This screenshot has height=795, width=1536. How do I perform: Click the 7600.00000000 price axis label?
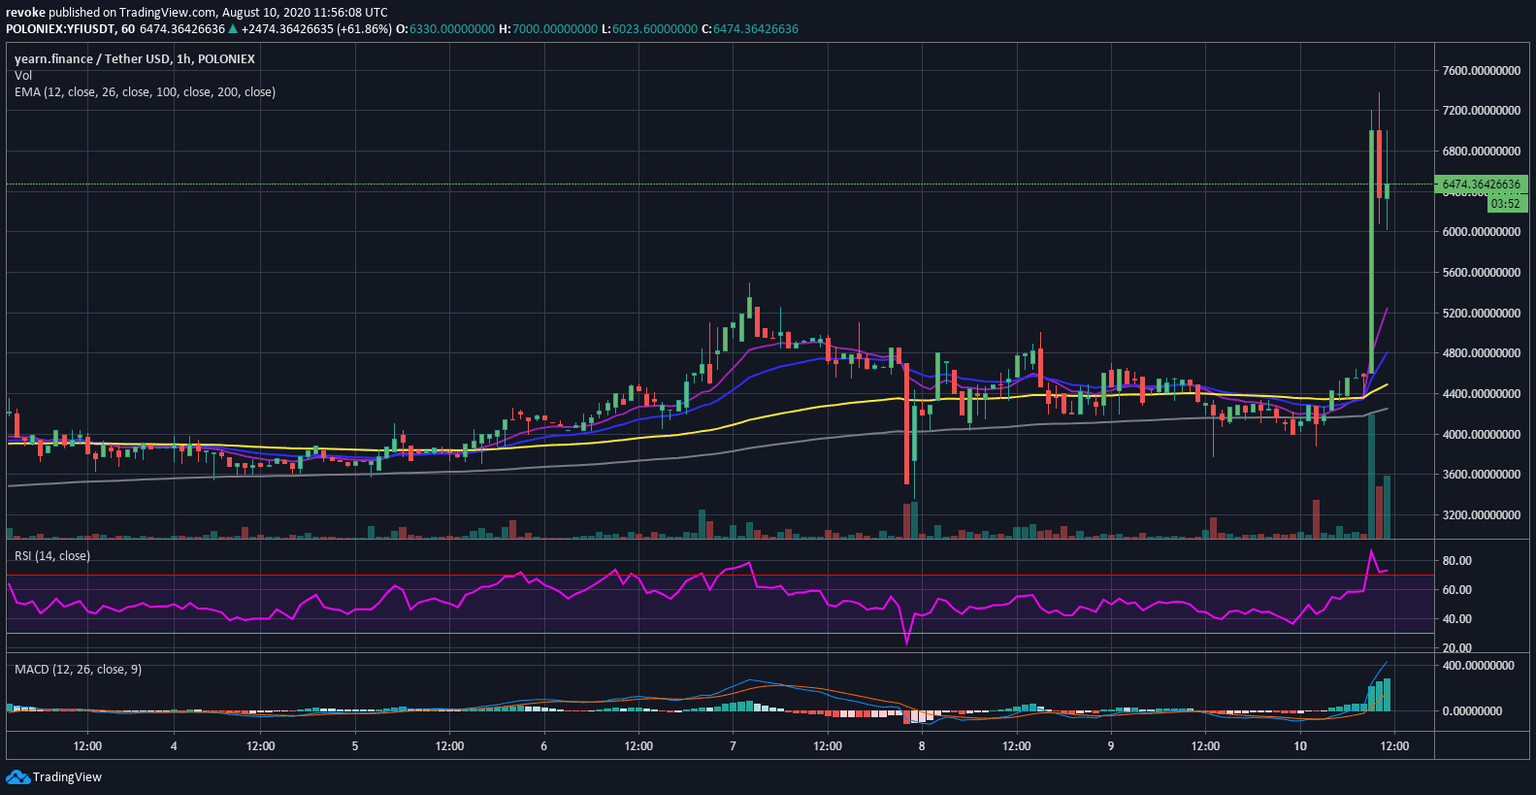tap(1480, 71)
